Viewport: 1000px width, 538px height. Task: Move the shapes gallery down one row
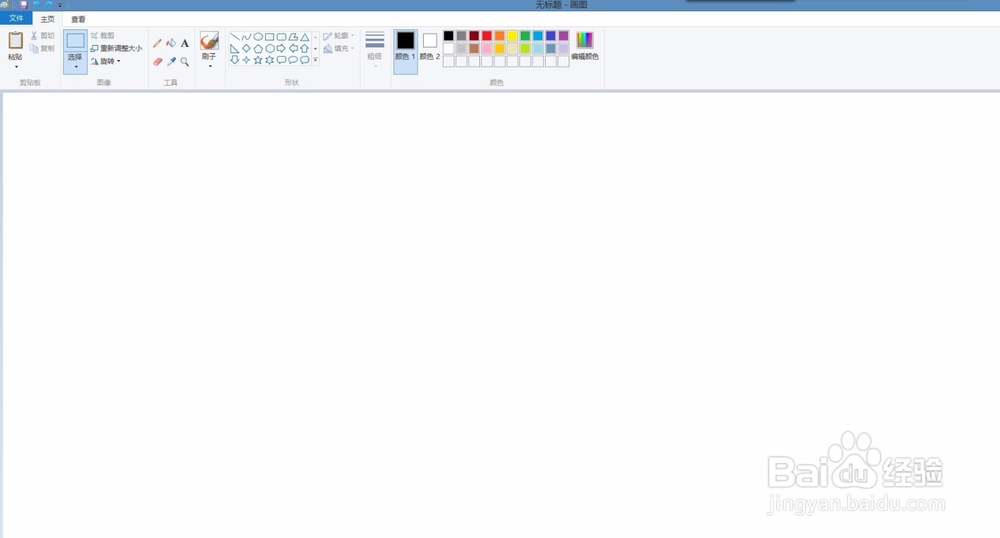click(315, 48)
